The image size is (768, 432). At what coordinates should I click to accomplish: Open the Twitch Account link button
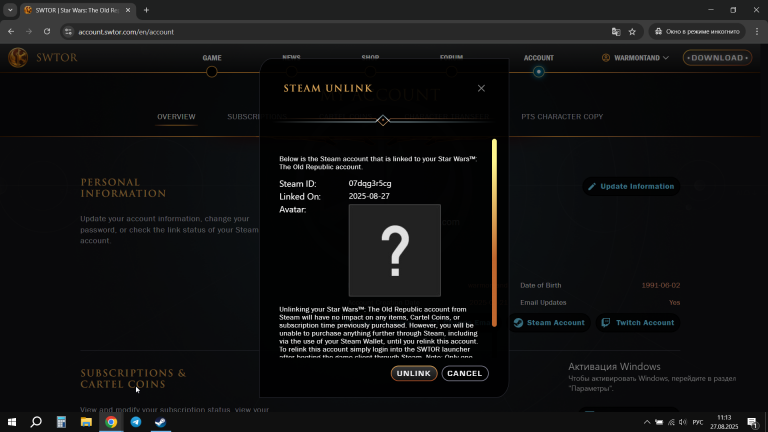coord(638,323)
